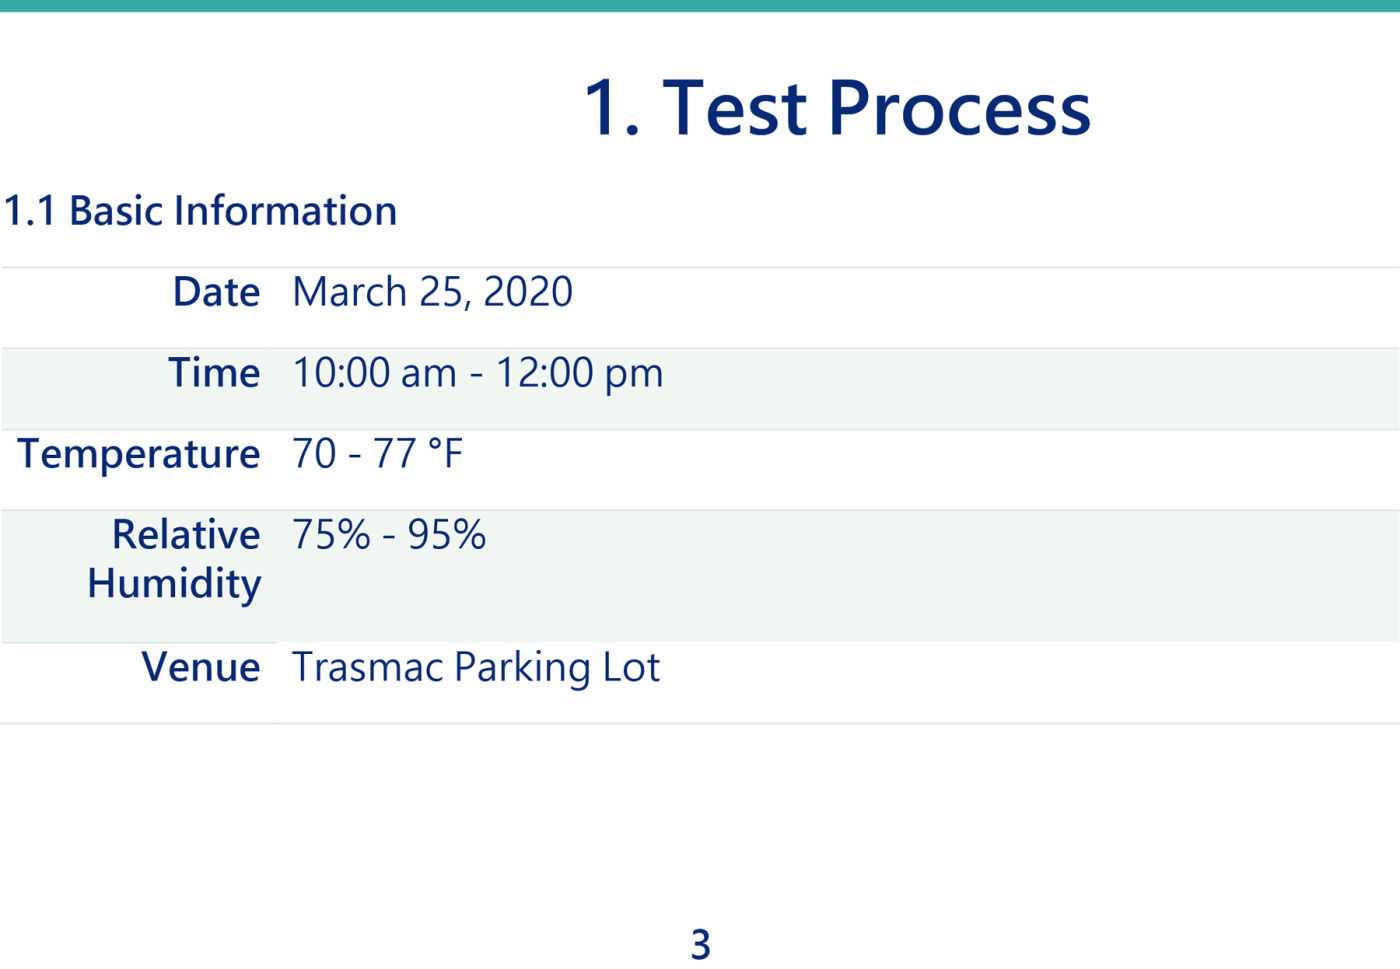Click the word "Trasmac" in the venue
The image size is (1400, 969).
point(366,667)
